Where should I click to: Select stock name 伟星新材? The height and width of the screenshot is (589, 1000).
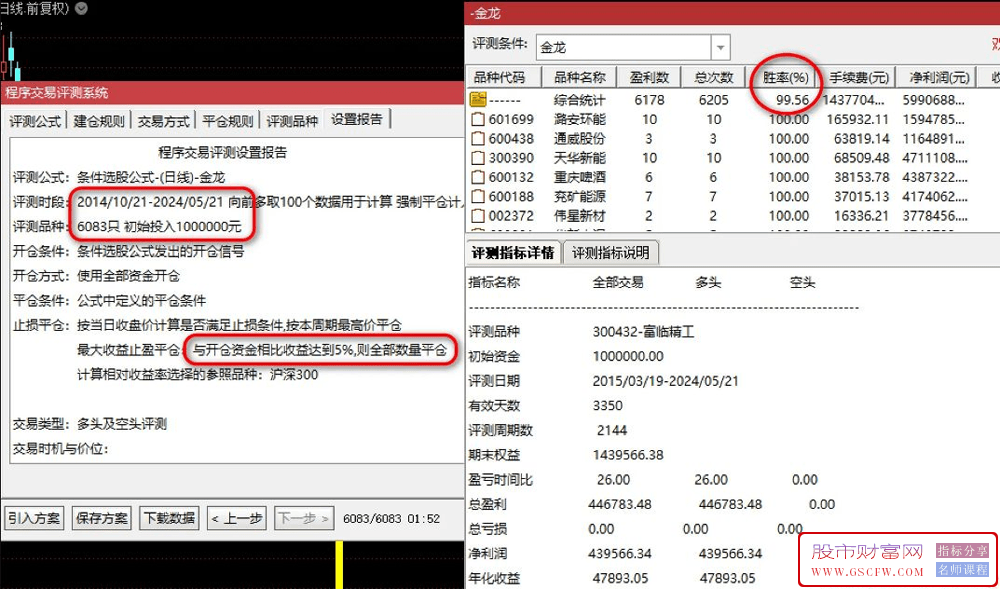click(579, 216)
